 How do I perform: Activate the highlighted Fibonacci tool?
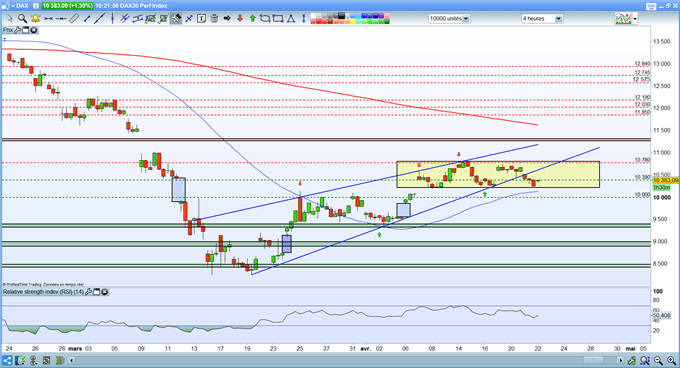[x=176, y=19]
